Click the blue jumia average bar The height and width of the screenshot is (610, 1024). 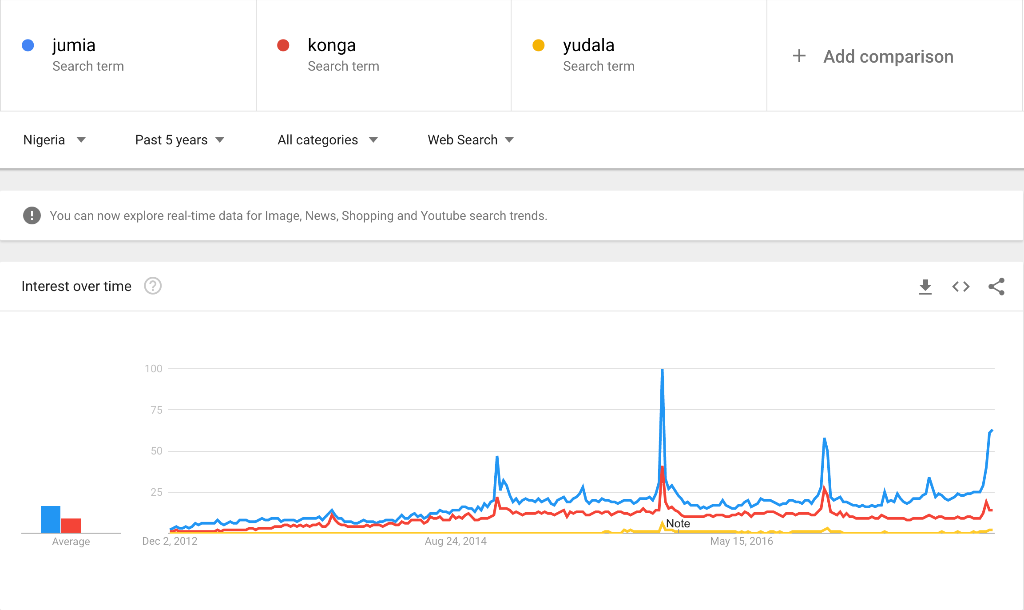point(50,519)
